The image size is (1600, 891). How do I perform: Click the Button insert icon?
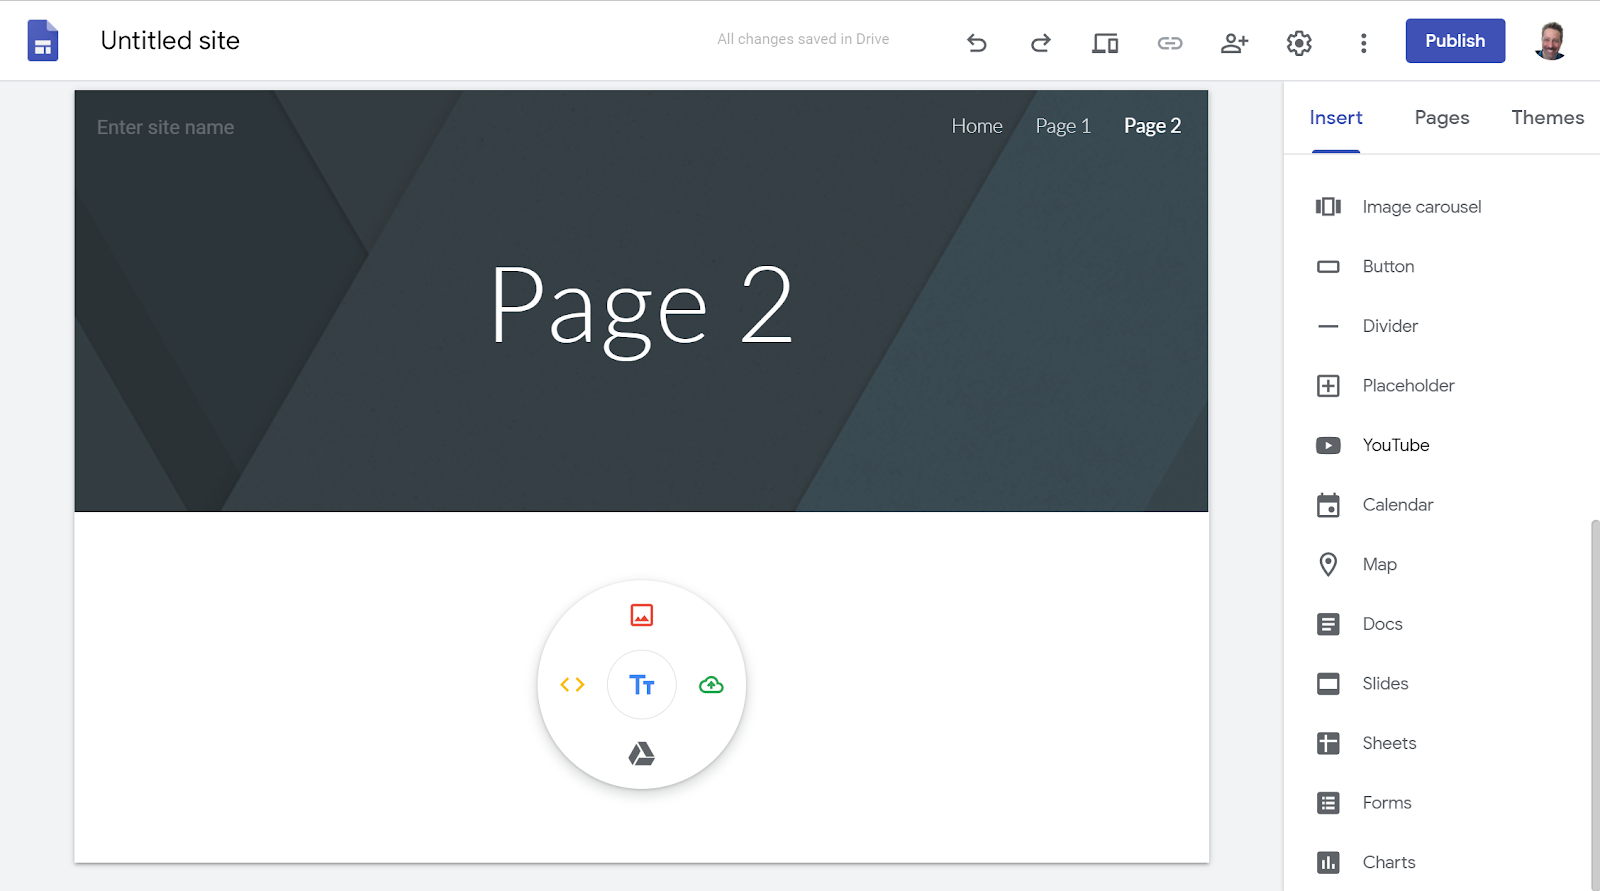point(1328,267)
